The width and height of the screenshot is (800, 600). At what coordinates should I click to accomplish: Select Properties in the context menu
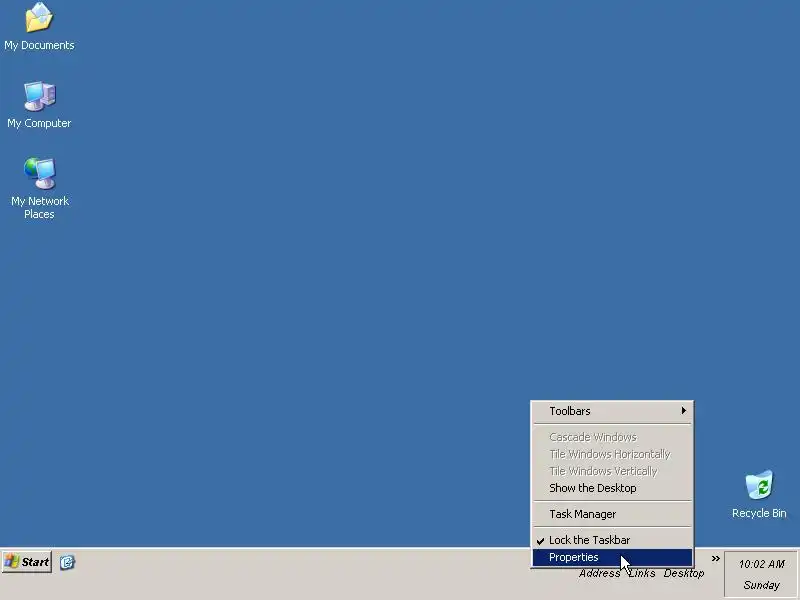click(612, 558)
